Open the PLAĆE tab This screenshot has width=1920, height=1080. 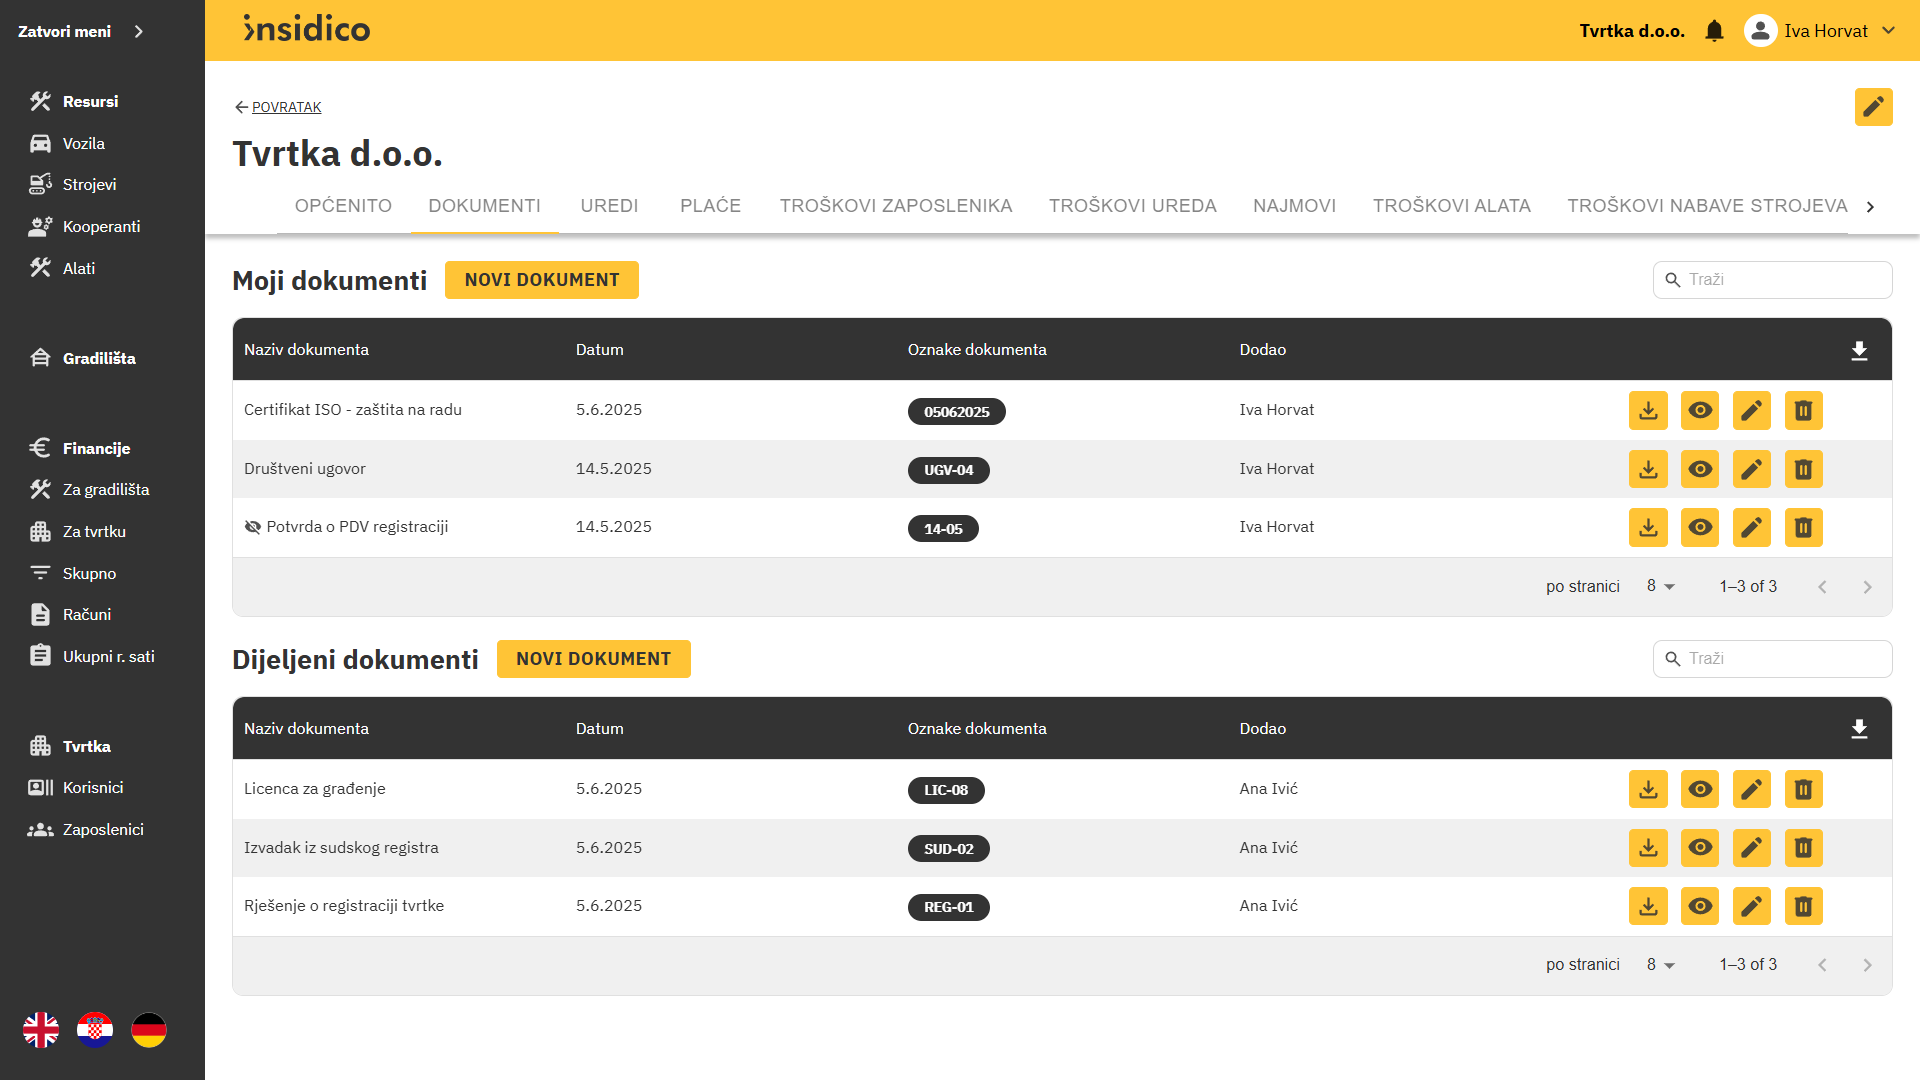tap(710, 206)
